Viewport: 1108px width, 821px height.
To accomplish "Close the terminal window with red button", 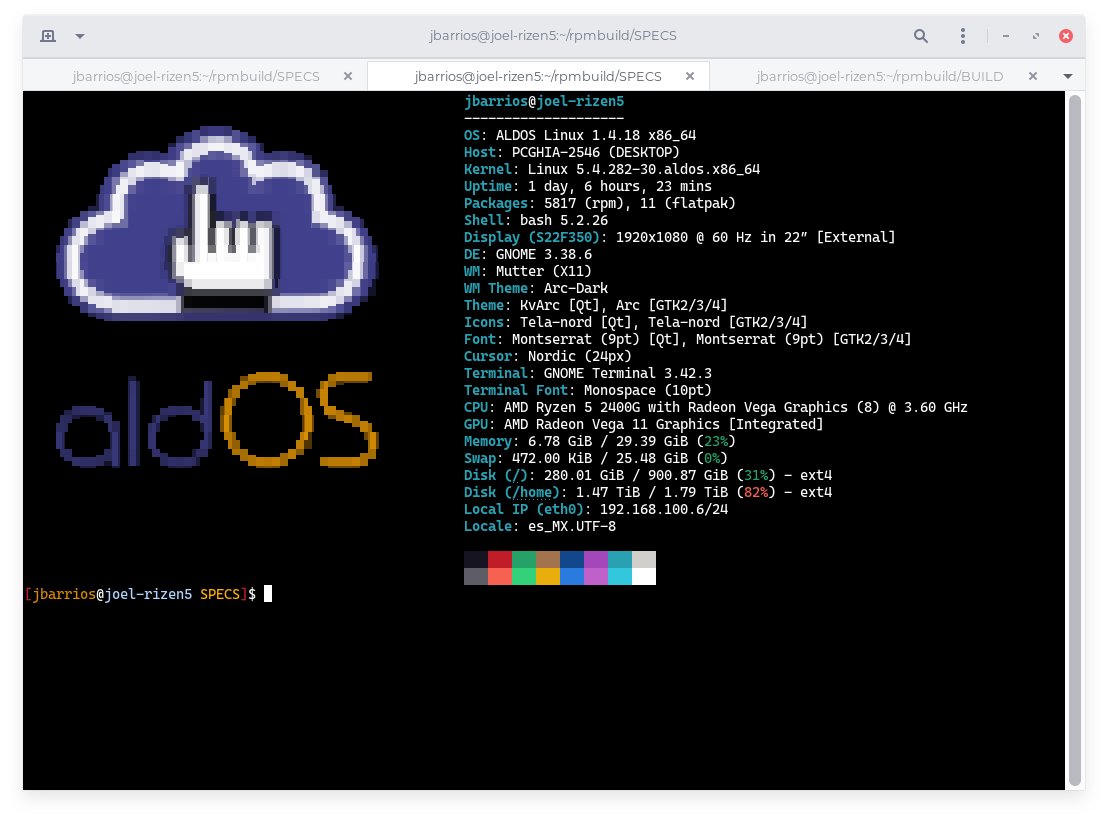I will click(1066, 36).
